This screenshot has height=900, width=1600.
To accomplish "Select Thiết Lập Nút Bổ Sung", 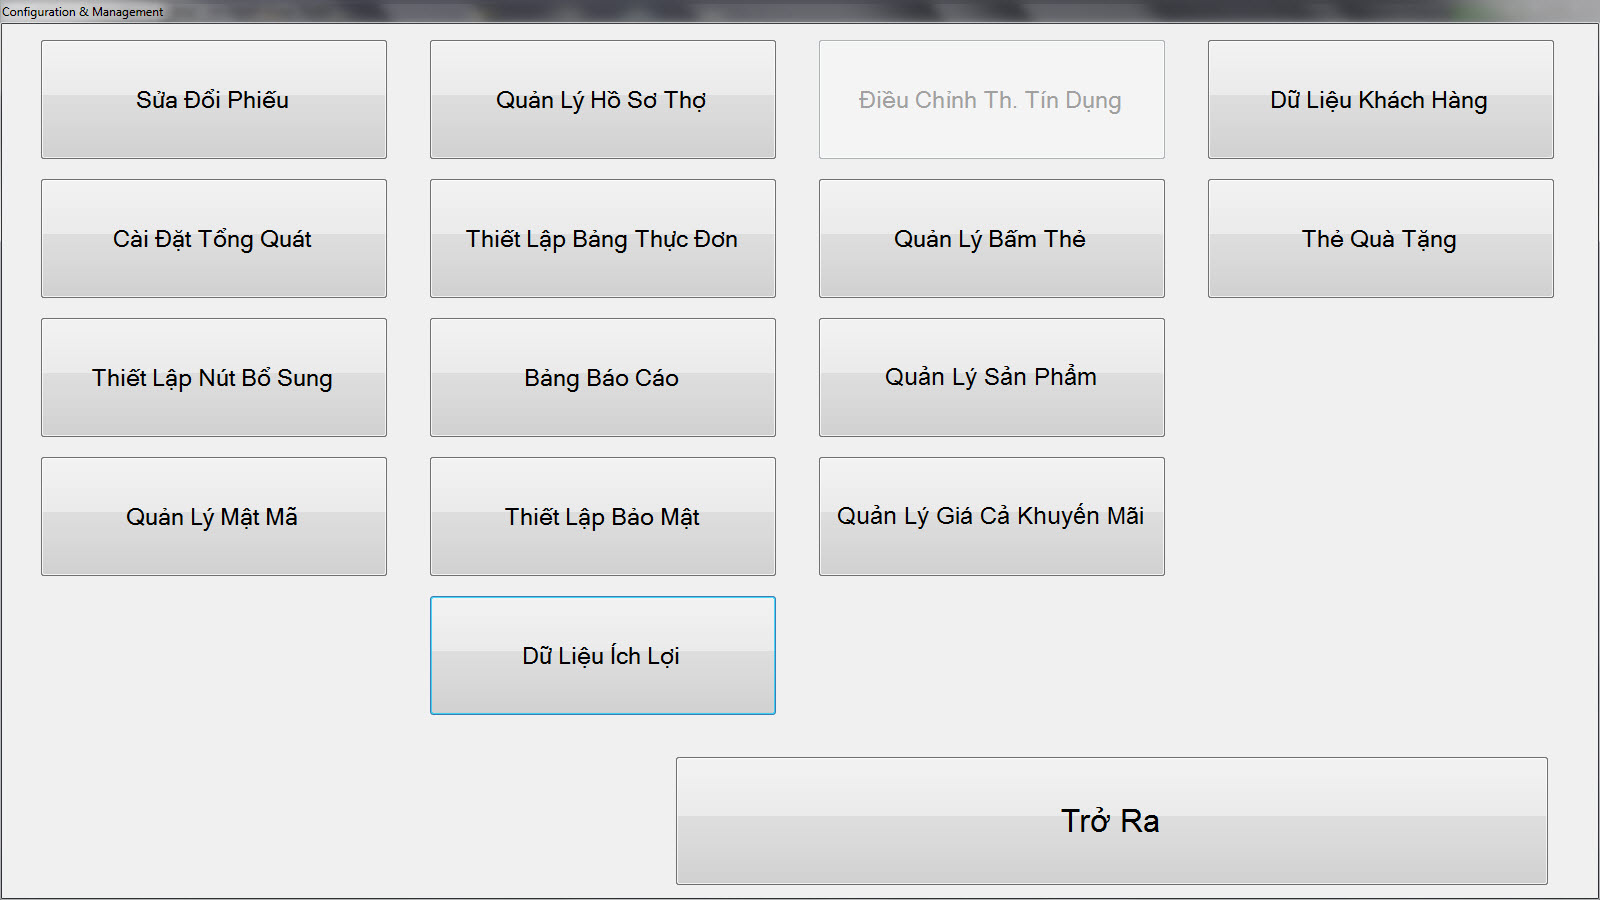I will (x=213, y=378).
